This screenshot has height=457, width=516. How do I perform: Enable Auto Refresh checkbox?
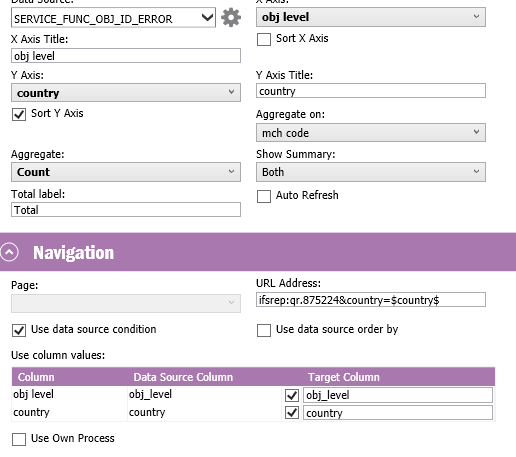pyautogui.click(x=264, y=196)
